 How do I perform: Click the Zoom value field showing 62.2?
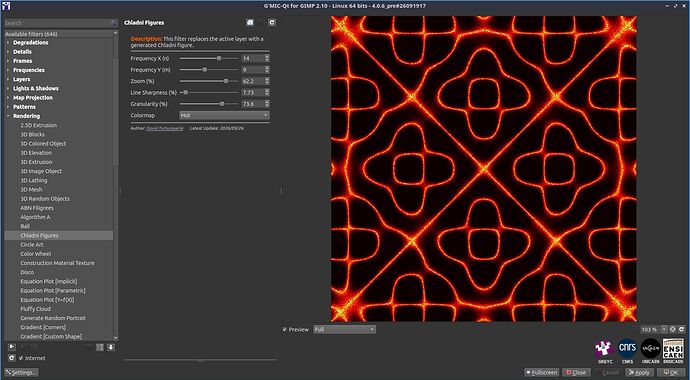253,81
